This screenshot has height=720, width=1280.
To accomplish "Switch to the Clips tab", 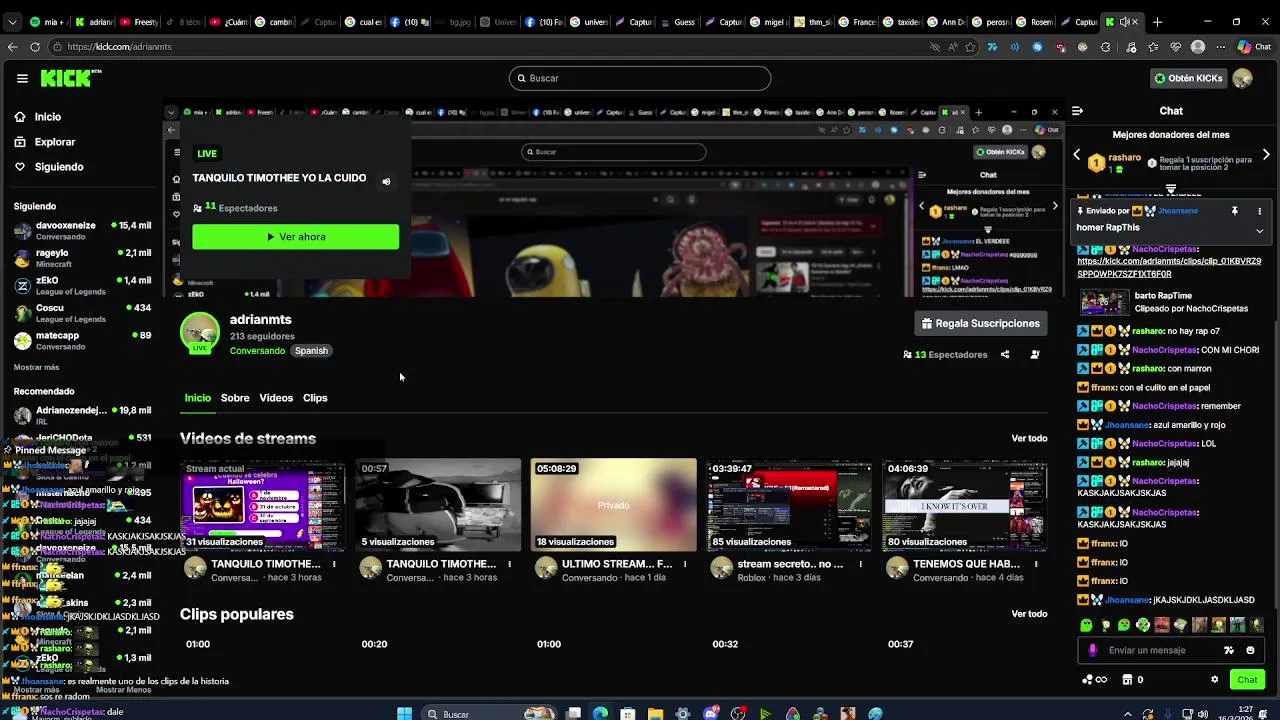I will (x=315, y=398).
